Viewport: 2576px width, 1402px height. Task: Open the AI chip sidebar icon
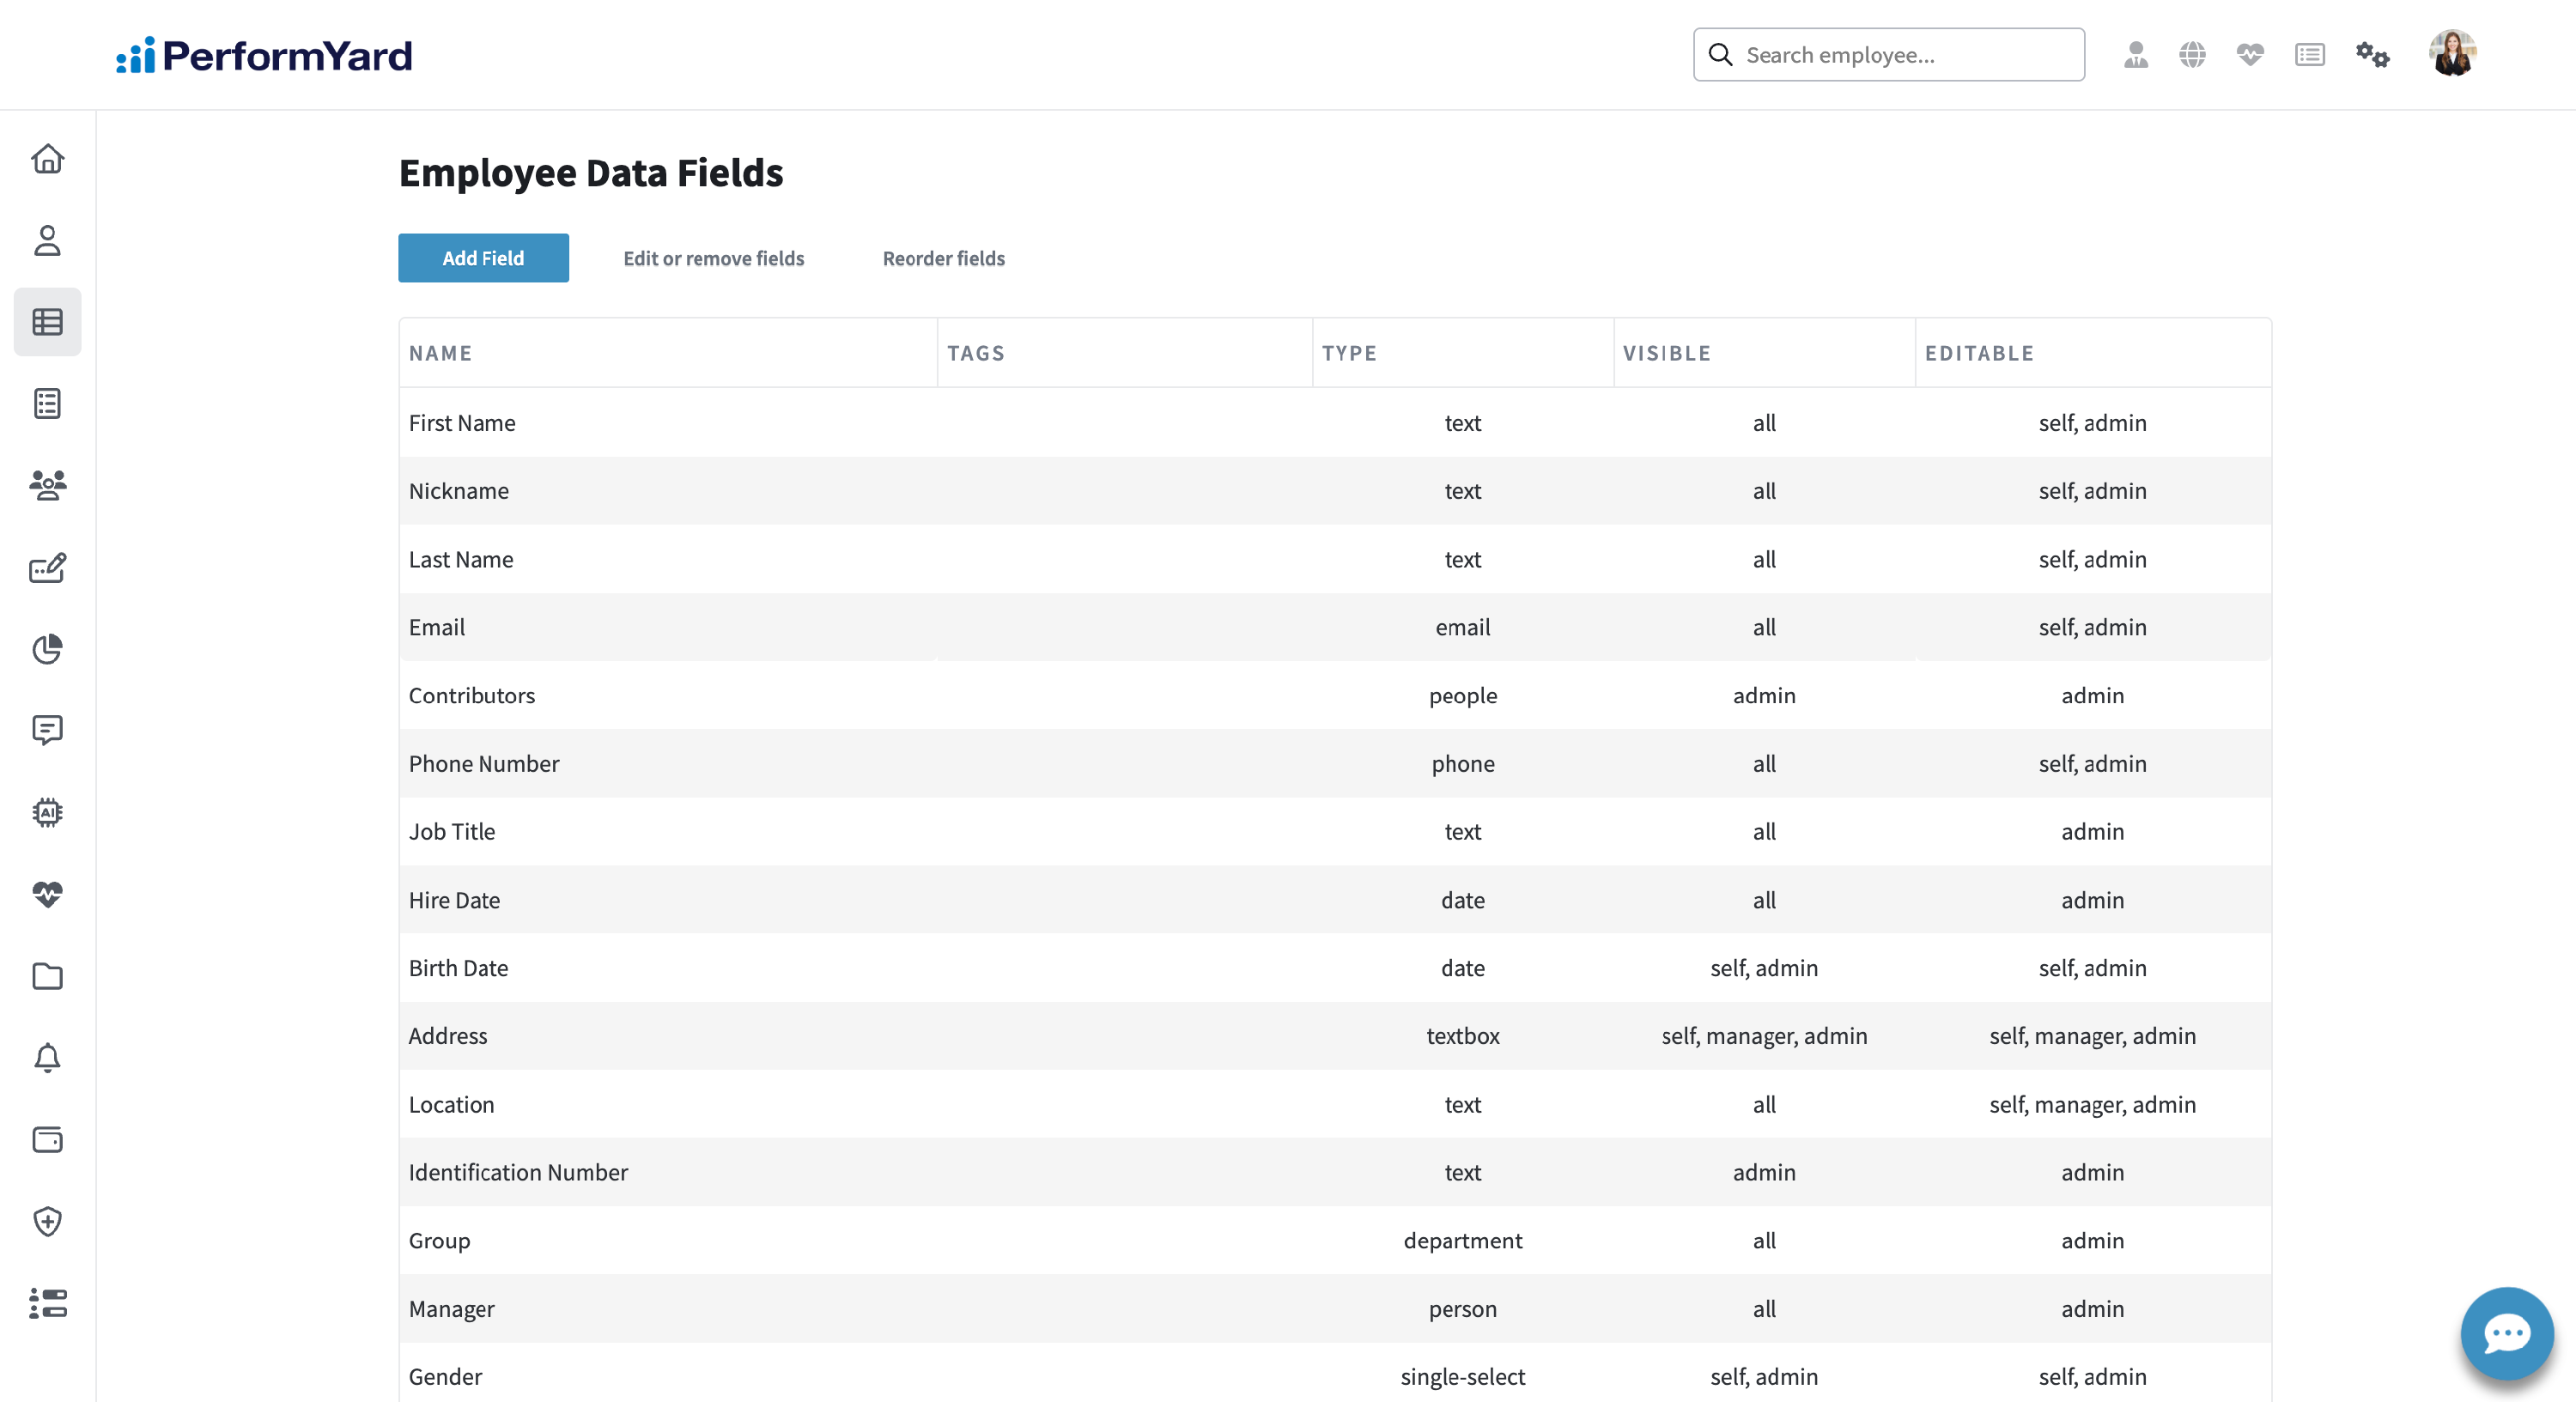click(x=47, y=812)
